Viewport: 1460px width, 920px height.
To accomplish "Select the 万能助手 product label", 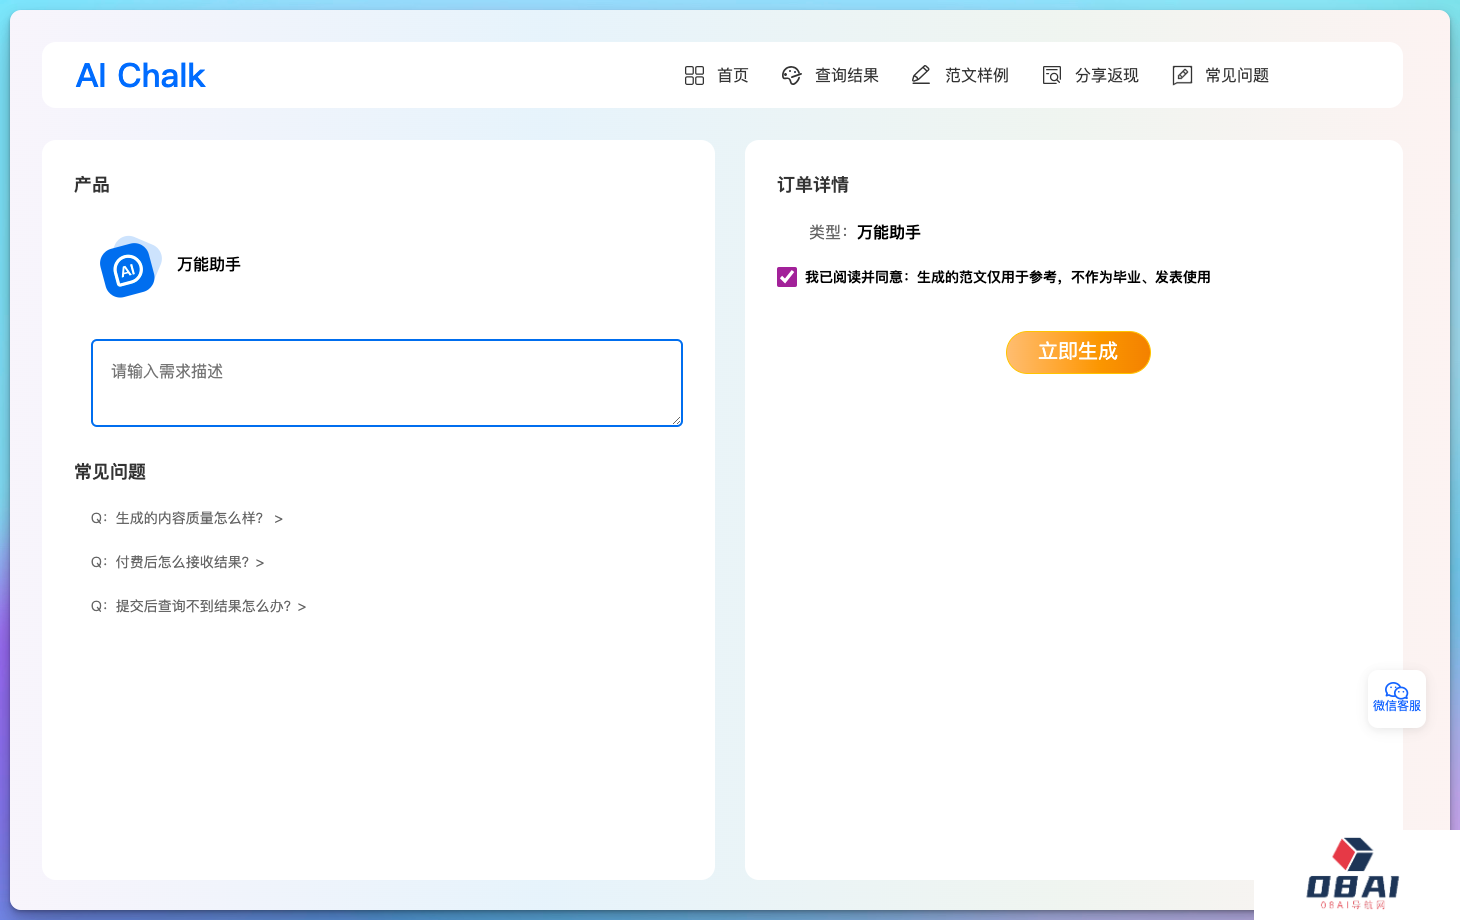I will pos(209,265).
